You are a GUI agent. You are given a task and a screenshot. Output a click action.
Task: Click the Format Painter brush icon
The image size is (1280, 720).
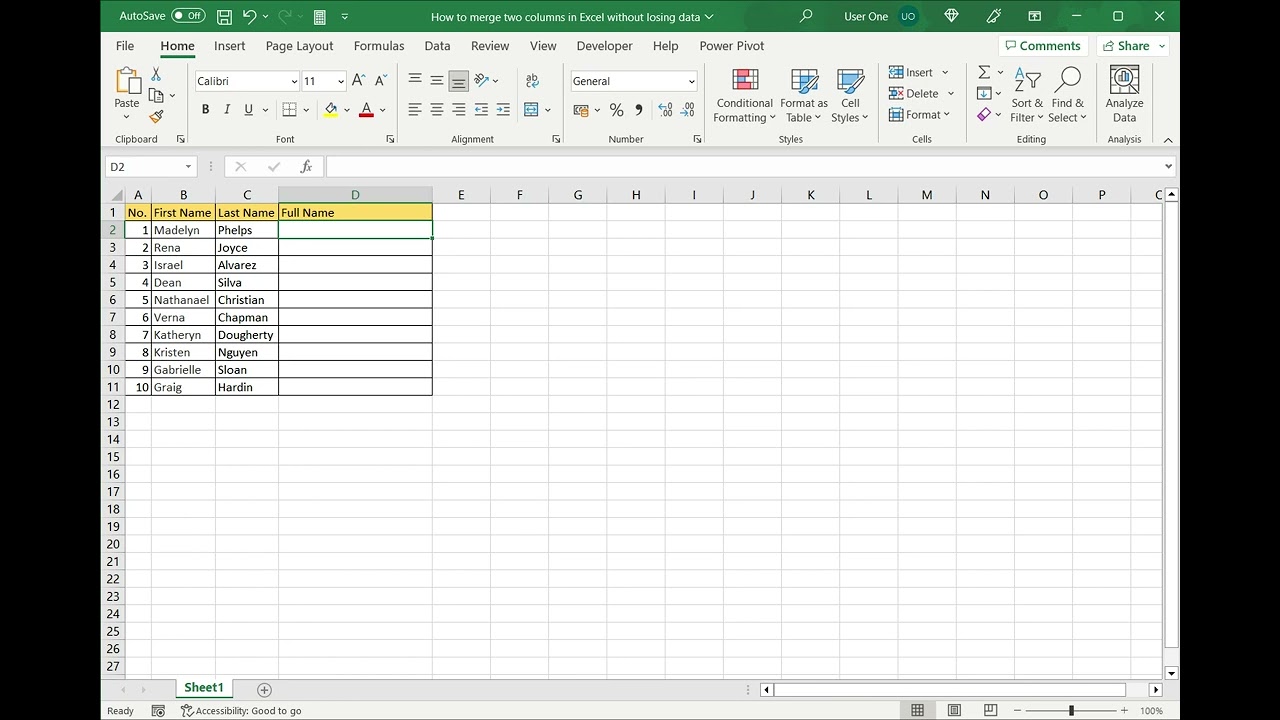156,117
